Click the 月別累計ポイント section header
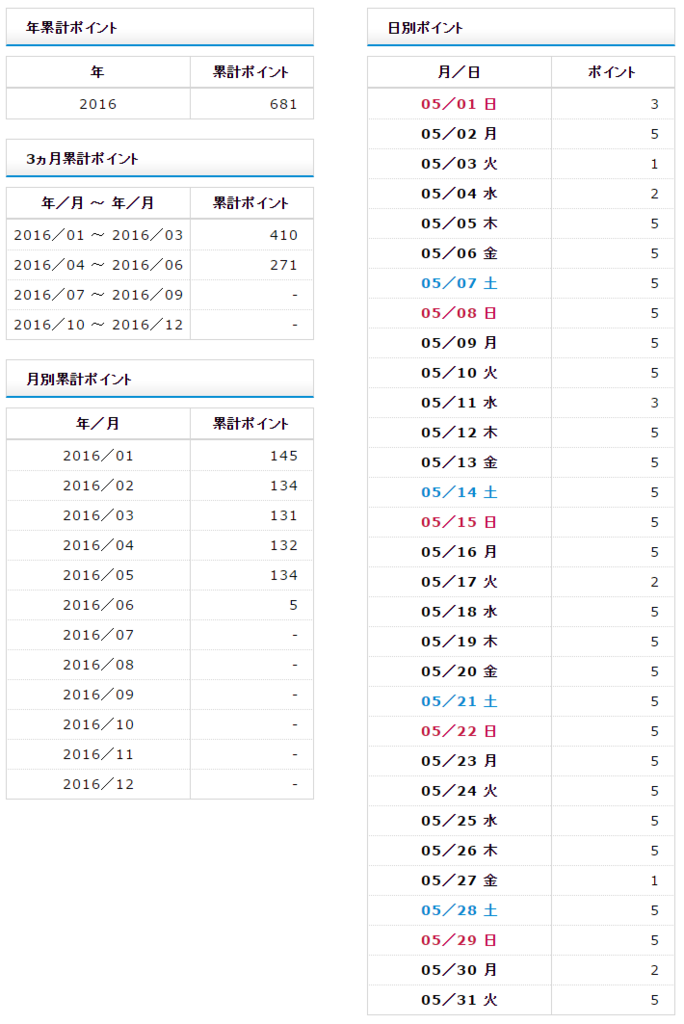The height and width of the screenshot is (1024, 684). point(159,379)
